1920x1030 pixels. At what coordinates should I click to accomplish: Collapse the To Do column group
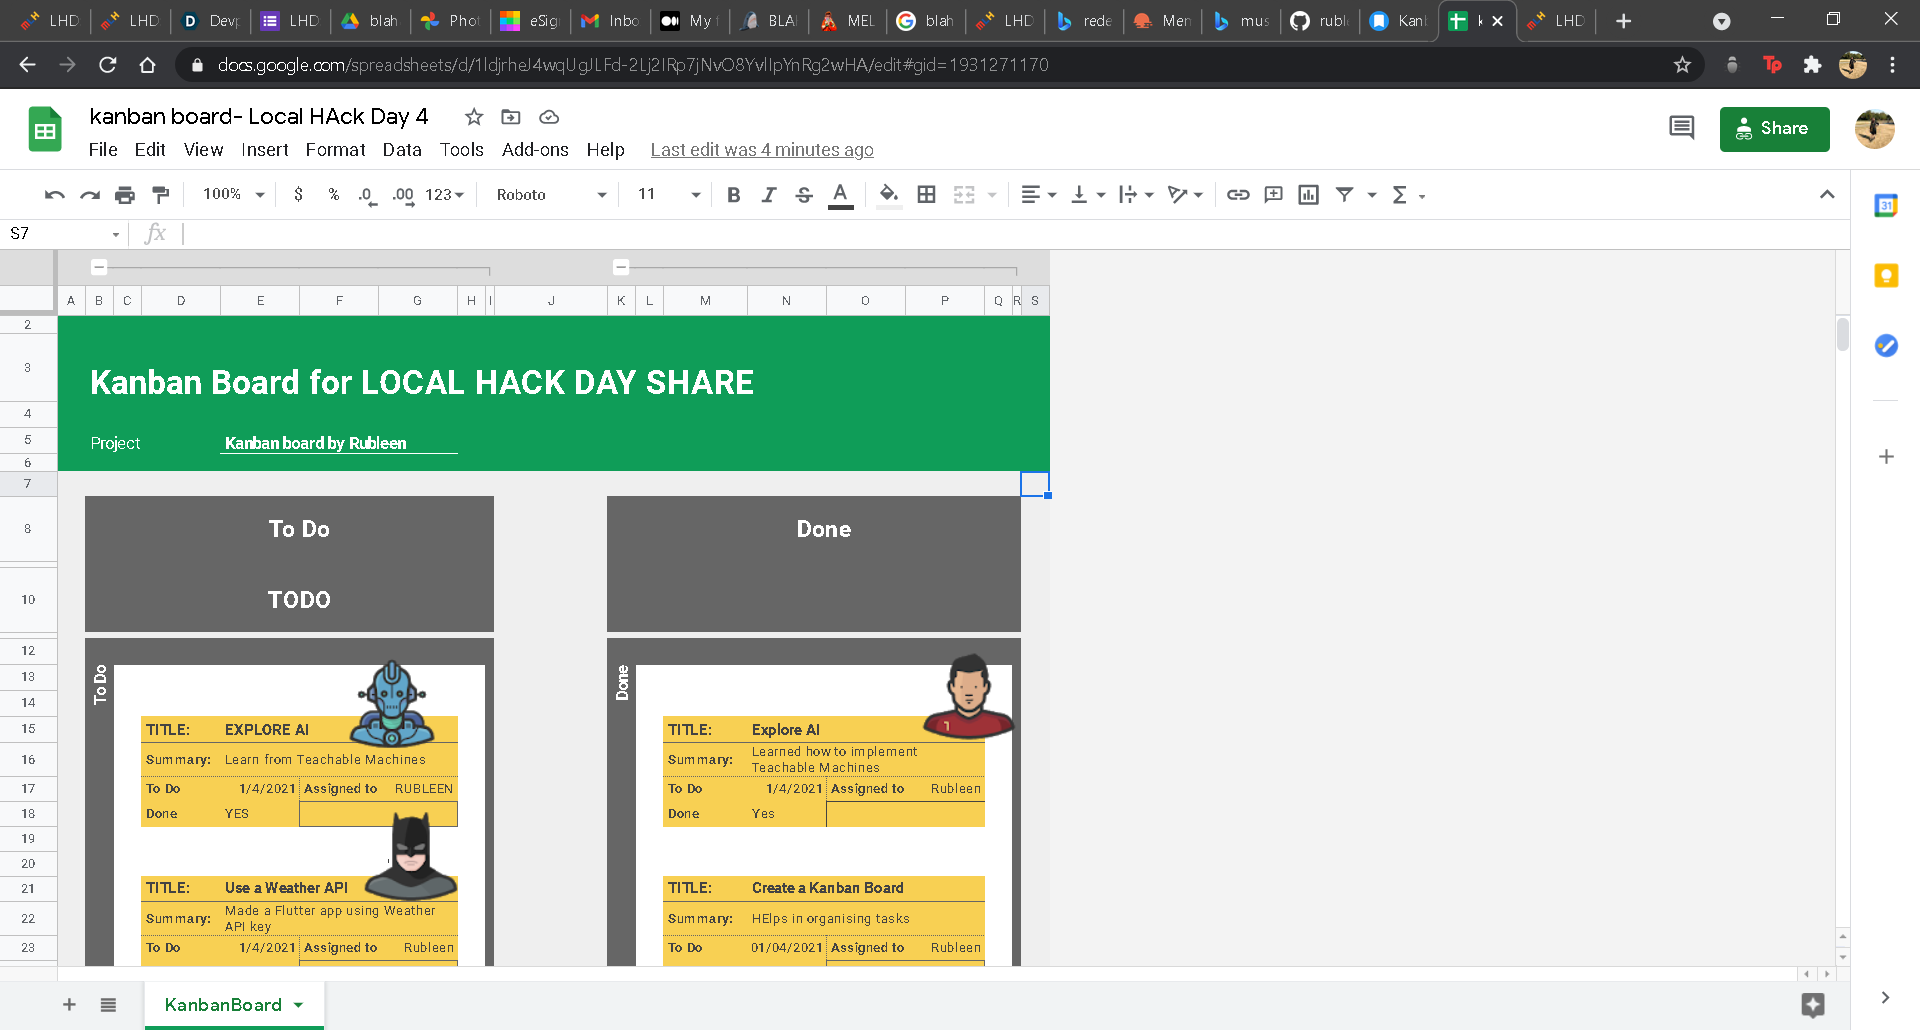coord(99,267)
